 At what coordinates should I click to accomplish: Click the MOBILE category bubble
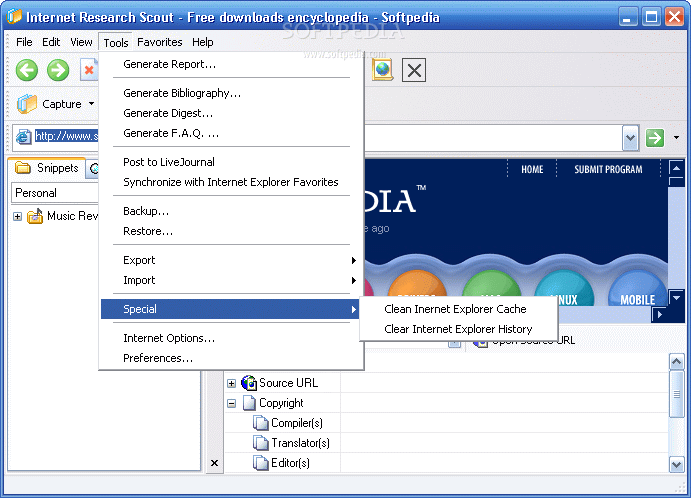[637, 289]
